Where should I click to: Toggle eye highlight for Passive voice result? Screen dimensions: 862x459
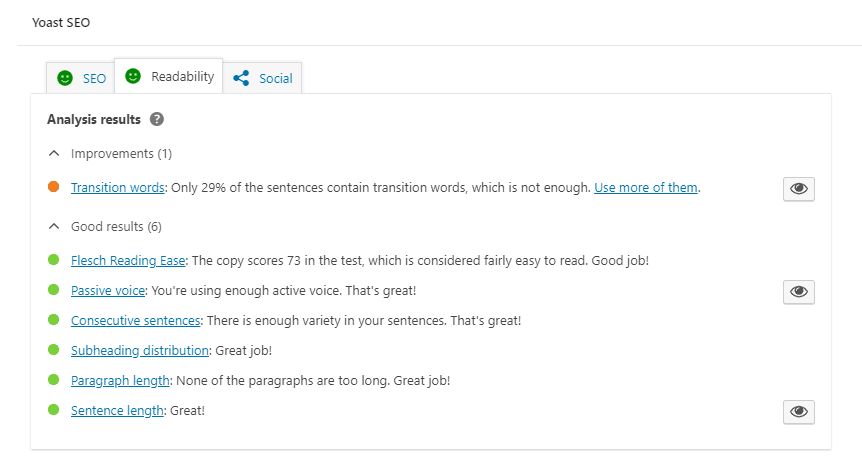[x=798, y=291]
